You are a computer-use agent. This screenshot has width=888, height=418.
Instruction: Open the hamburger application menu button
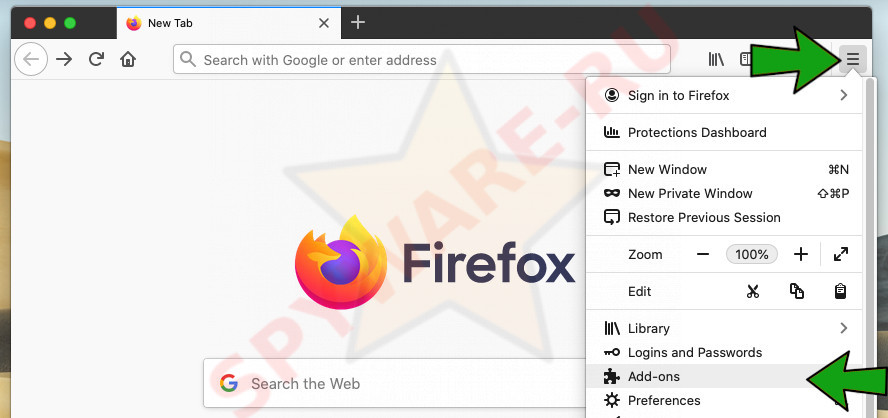(x=853, y=59)
